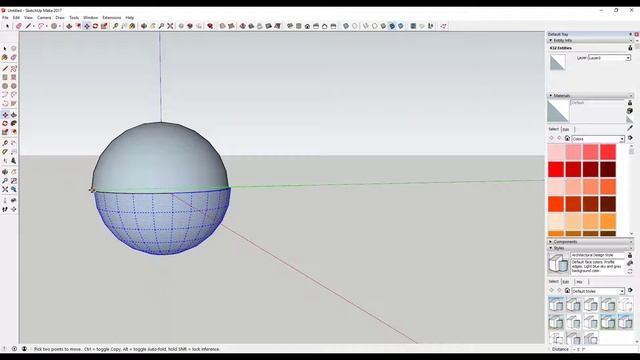Click the Create Material icon in Materials panel
The image size is (640, 360).
pos(630,111)
